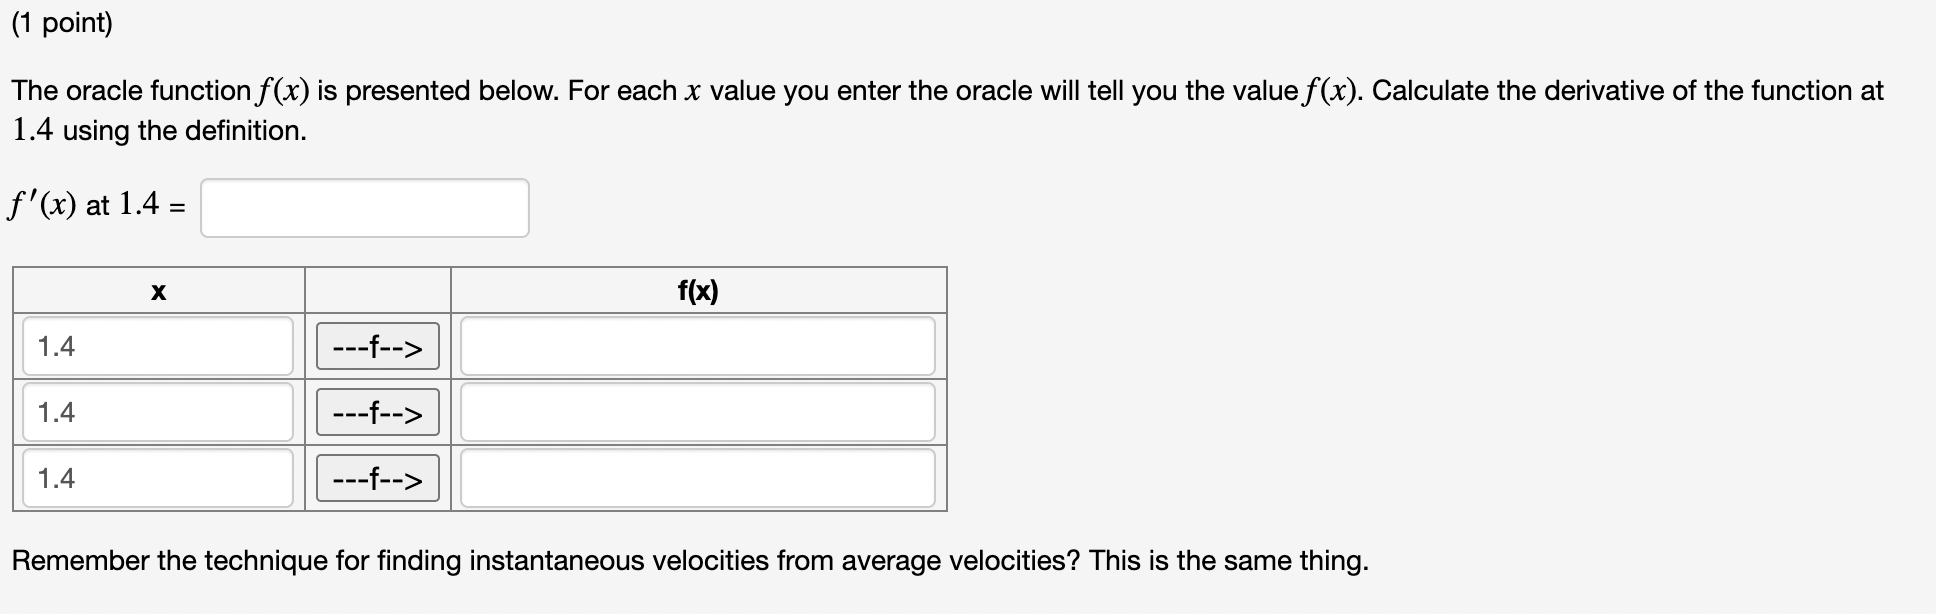This screenshot has height=614, width=1936.
Task: Click the third ---f--> oracle button
Action: 376,479
